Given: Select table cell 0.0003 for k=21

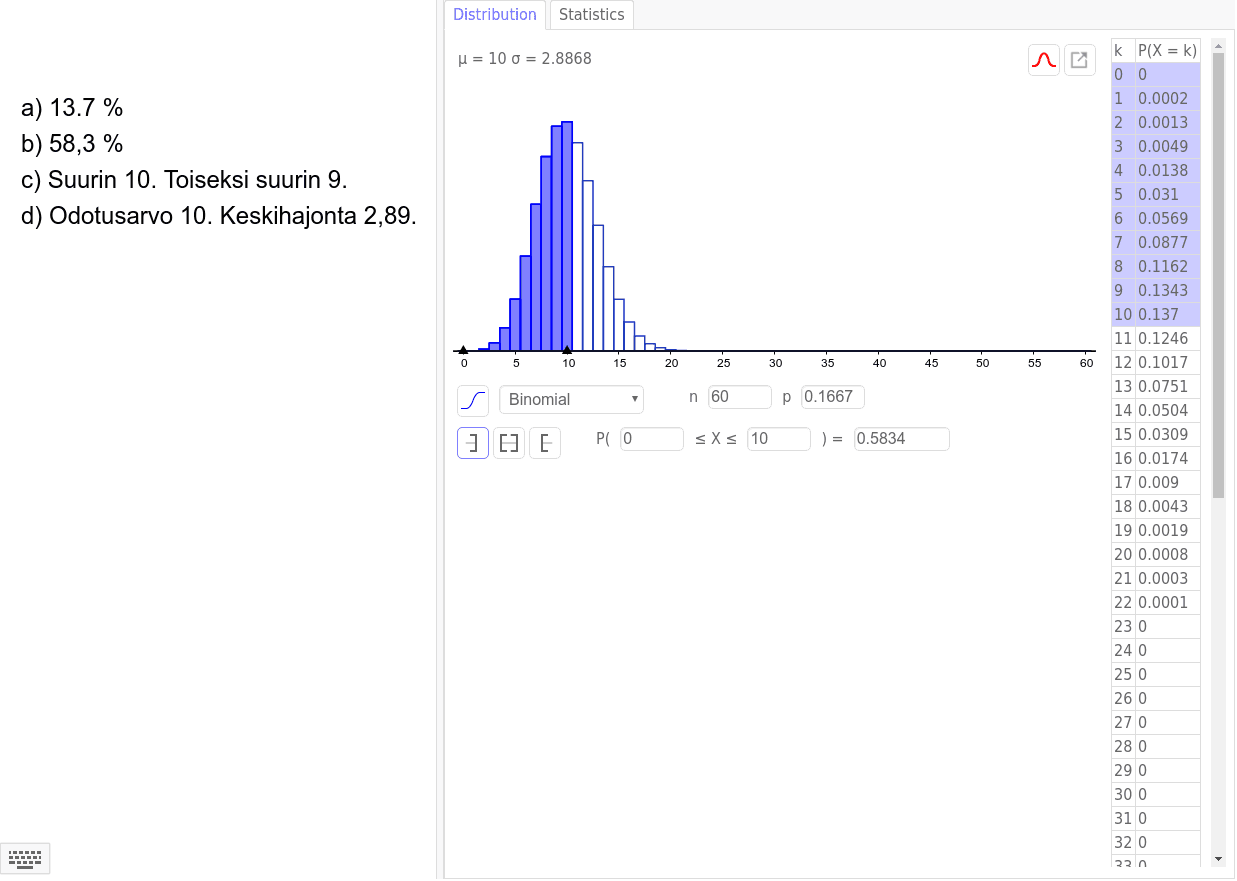Looking at the screenshot, I should coord(1168,578).
